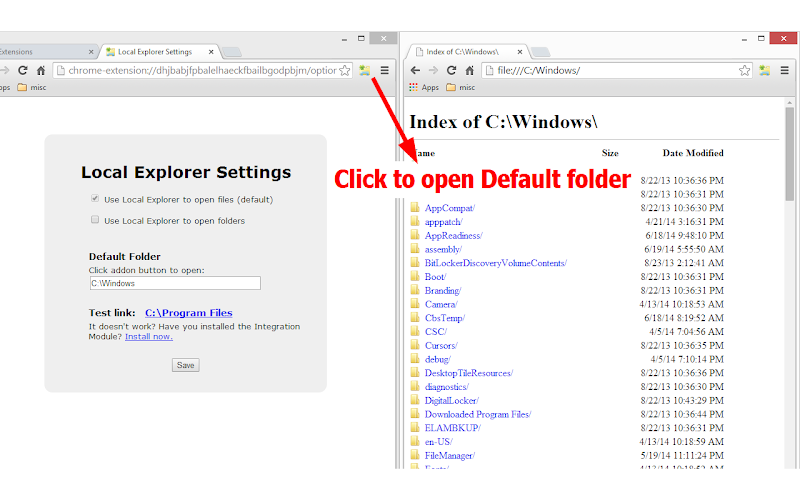Go back in the right browser window

tap(415, 70)
